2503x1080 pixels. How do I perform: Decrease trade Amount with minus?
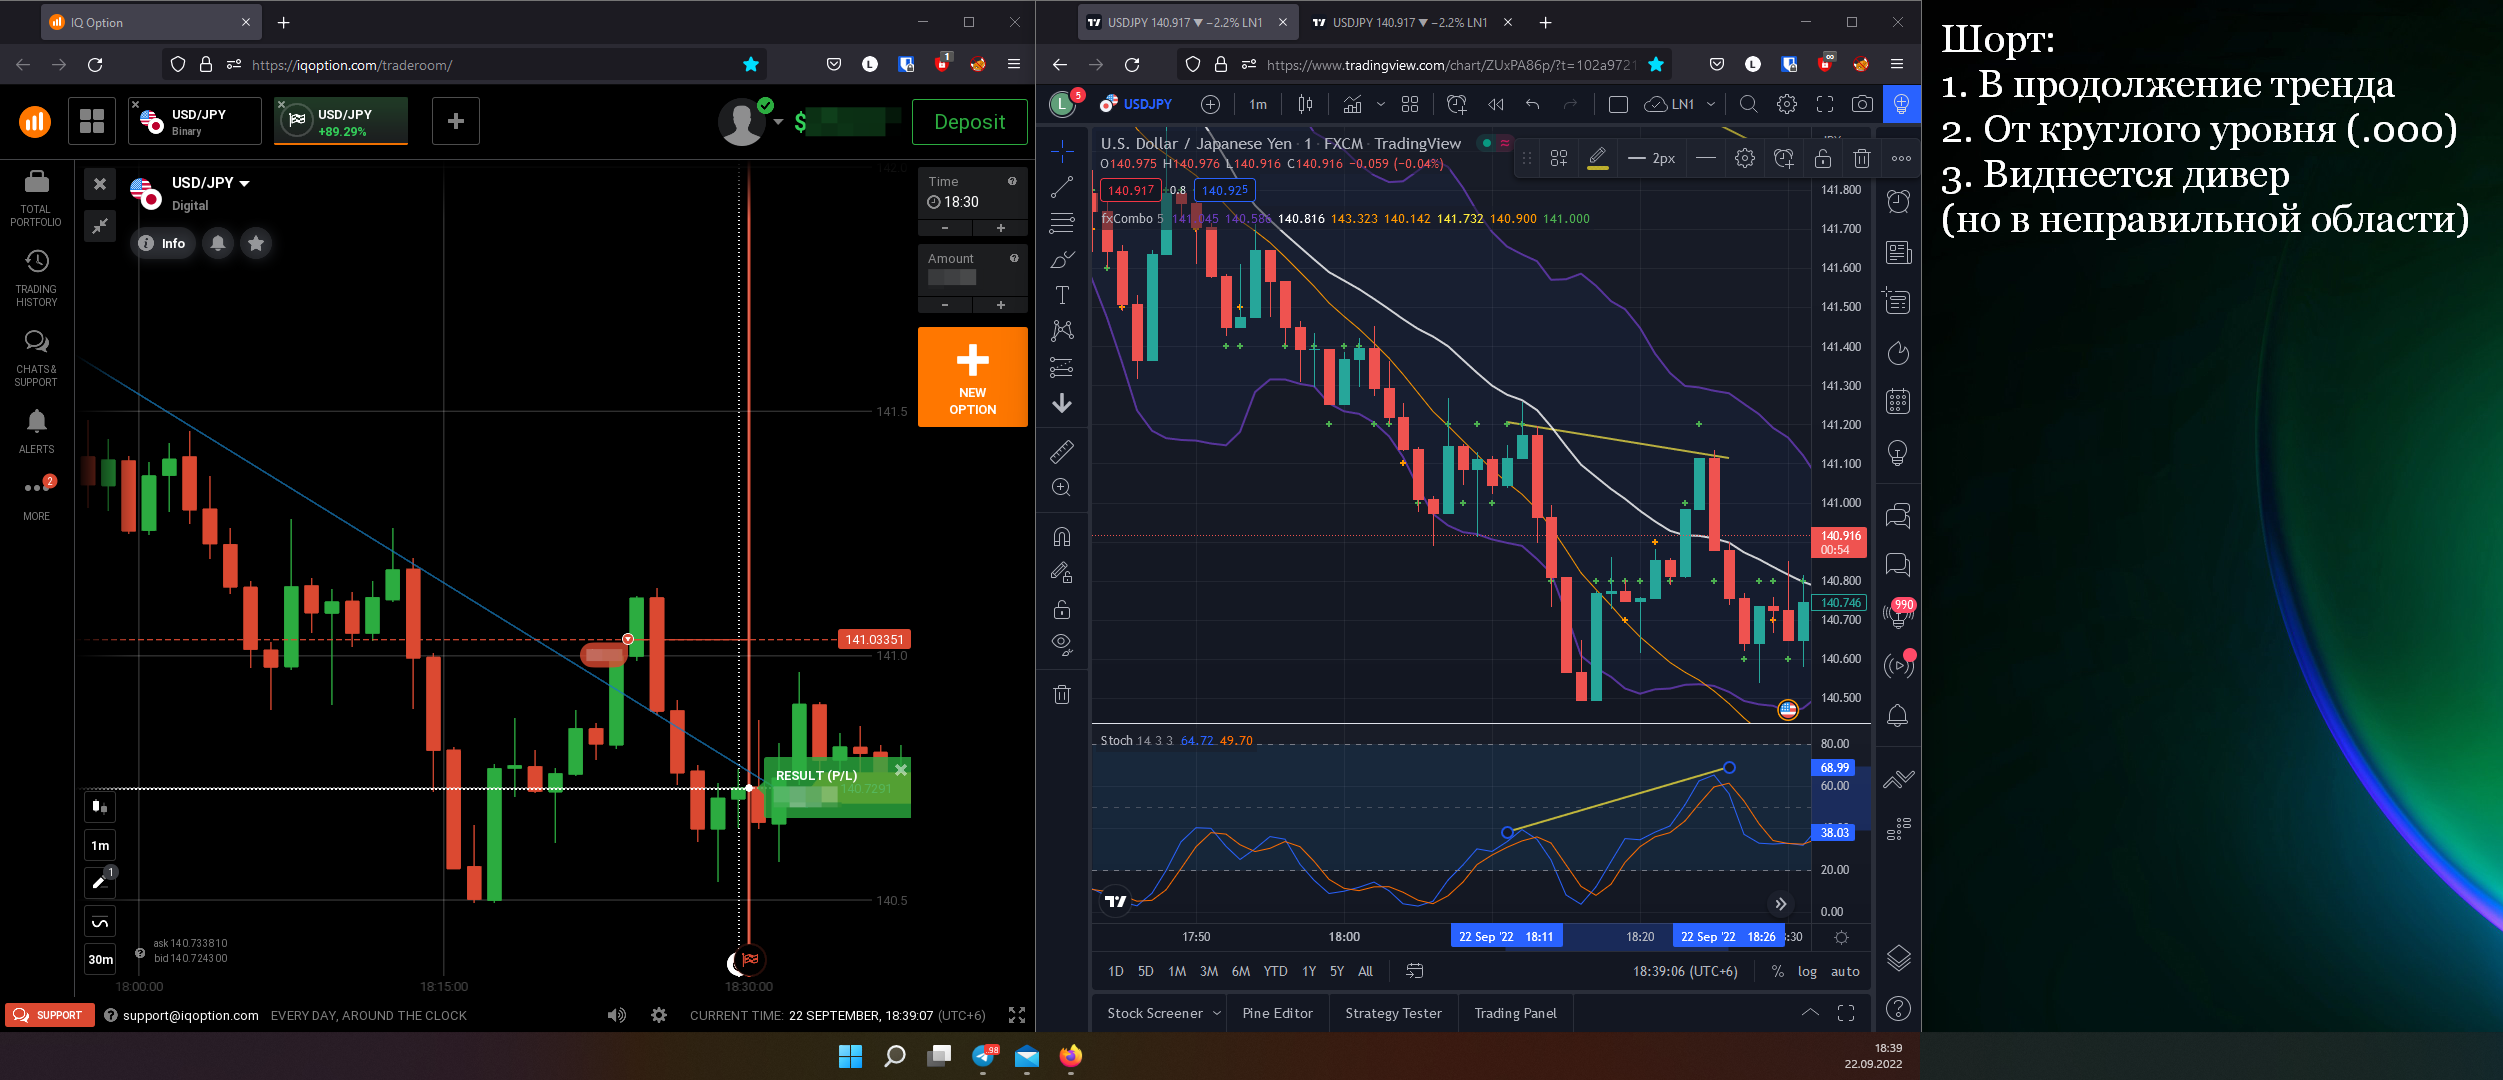point(945,305)
